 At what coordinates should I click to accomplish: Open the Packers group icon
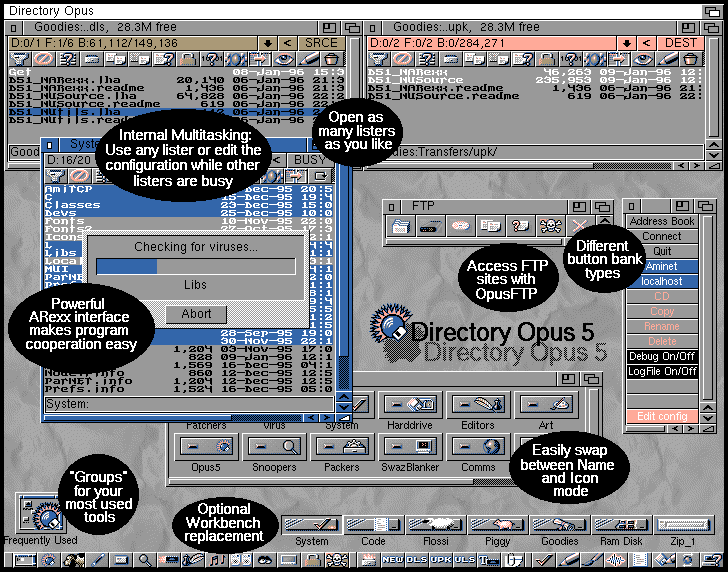click(342, 447)
